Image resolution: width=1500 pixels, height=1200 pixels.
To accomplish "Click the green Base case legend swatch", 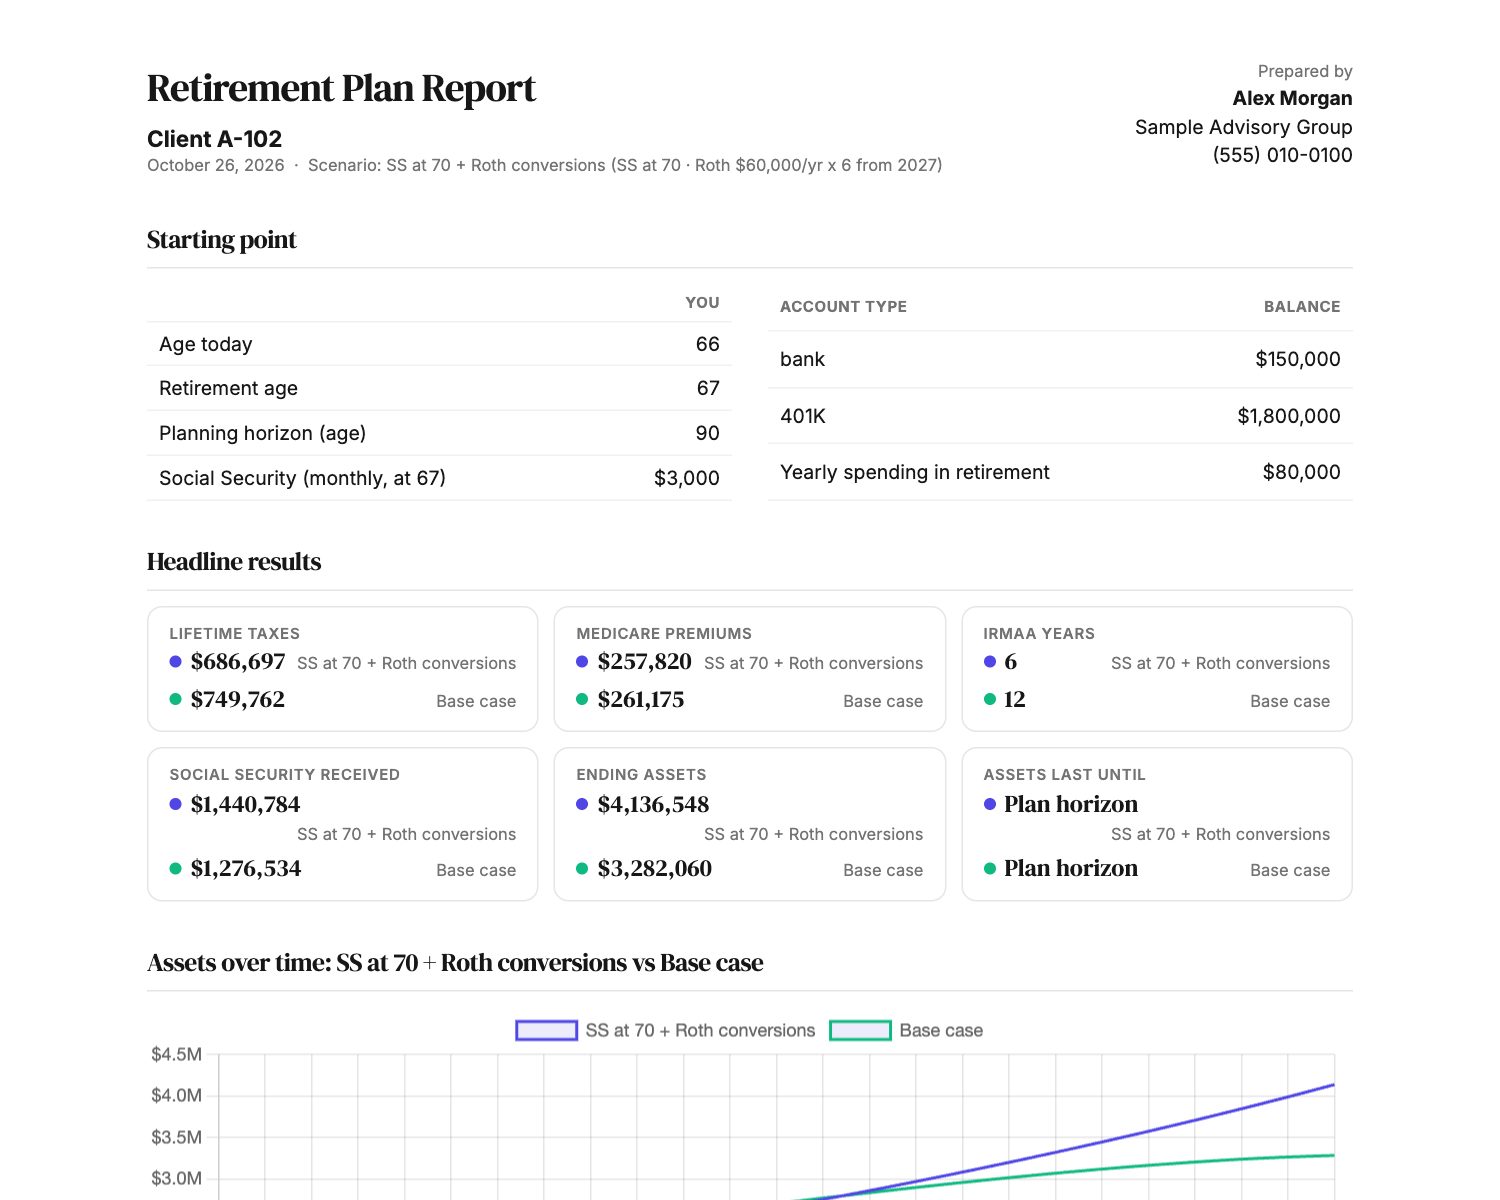I will 860,1030.
